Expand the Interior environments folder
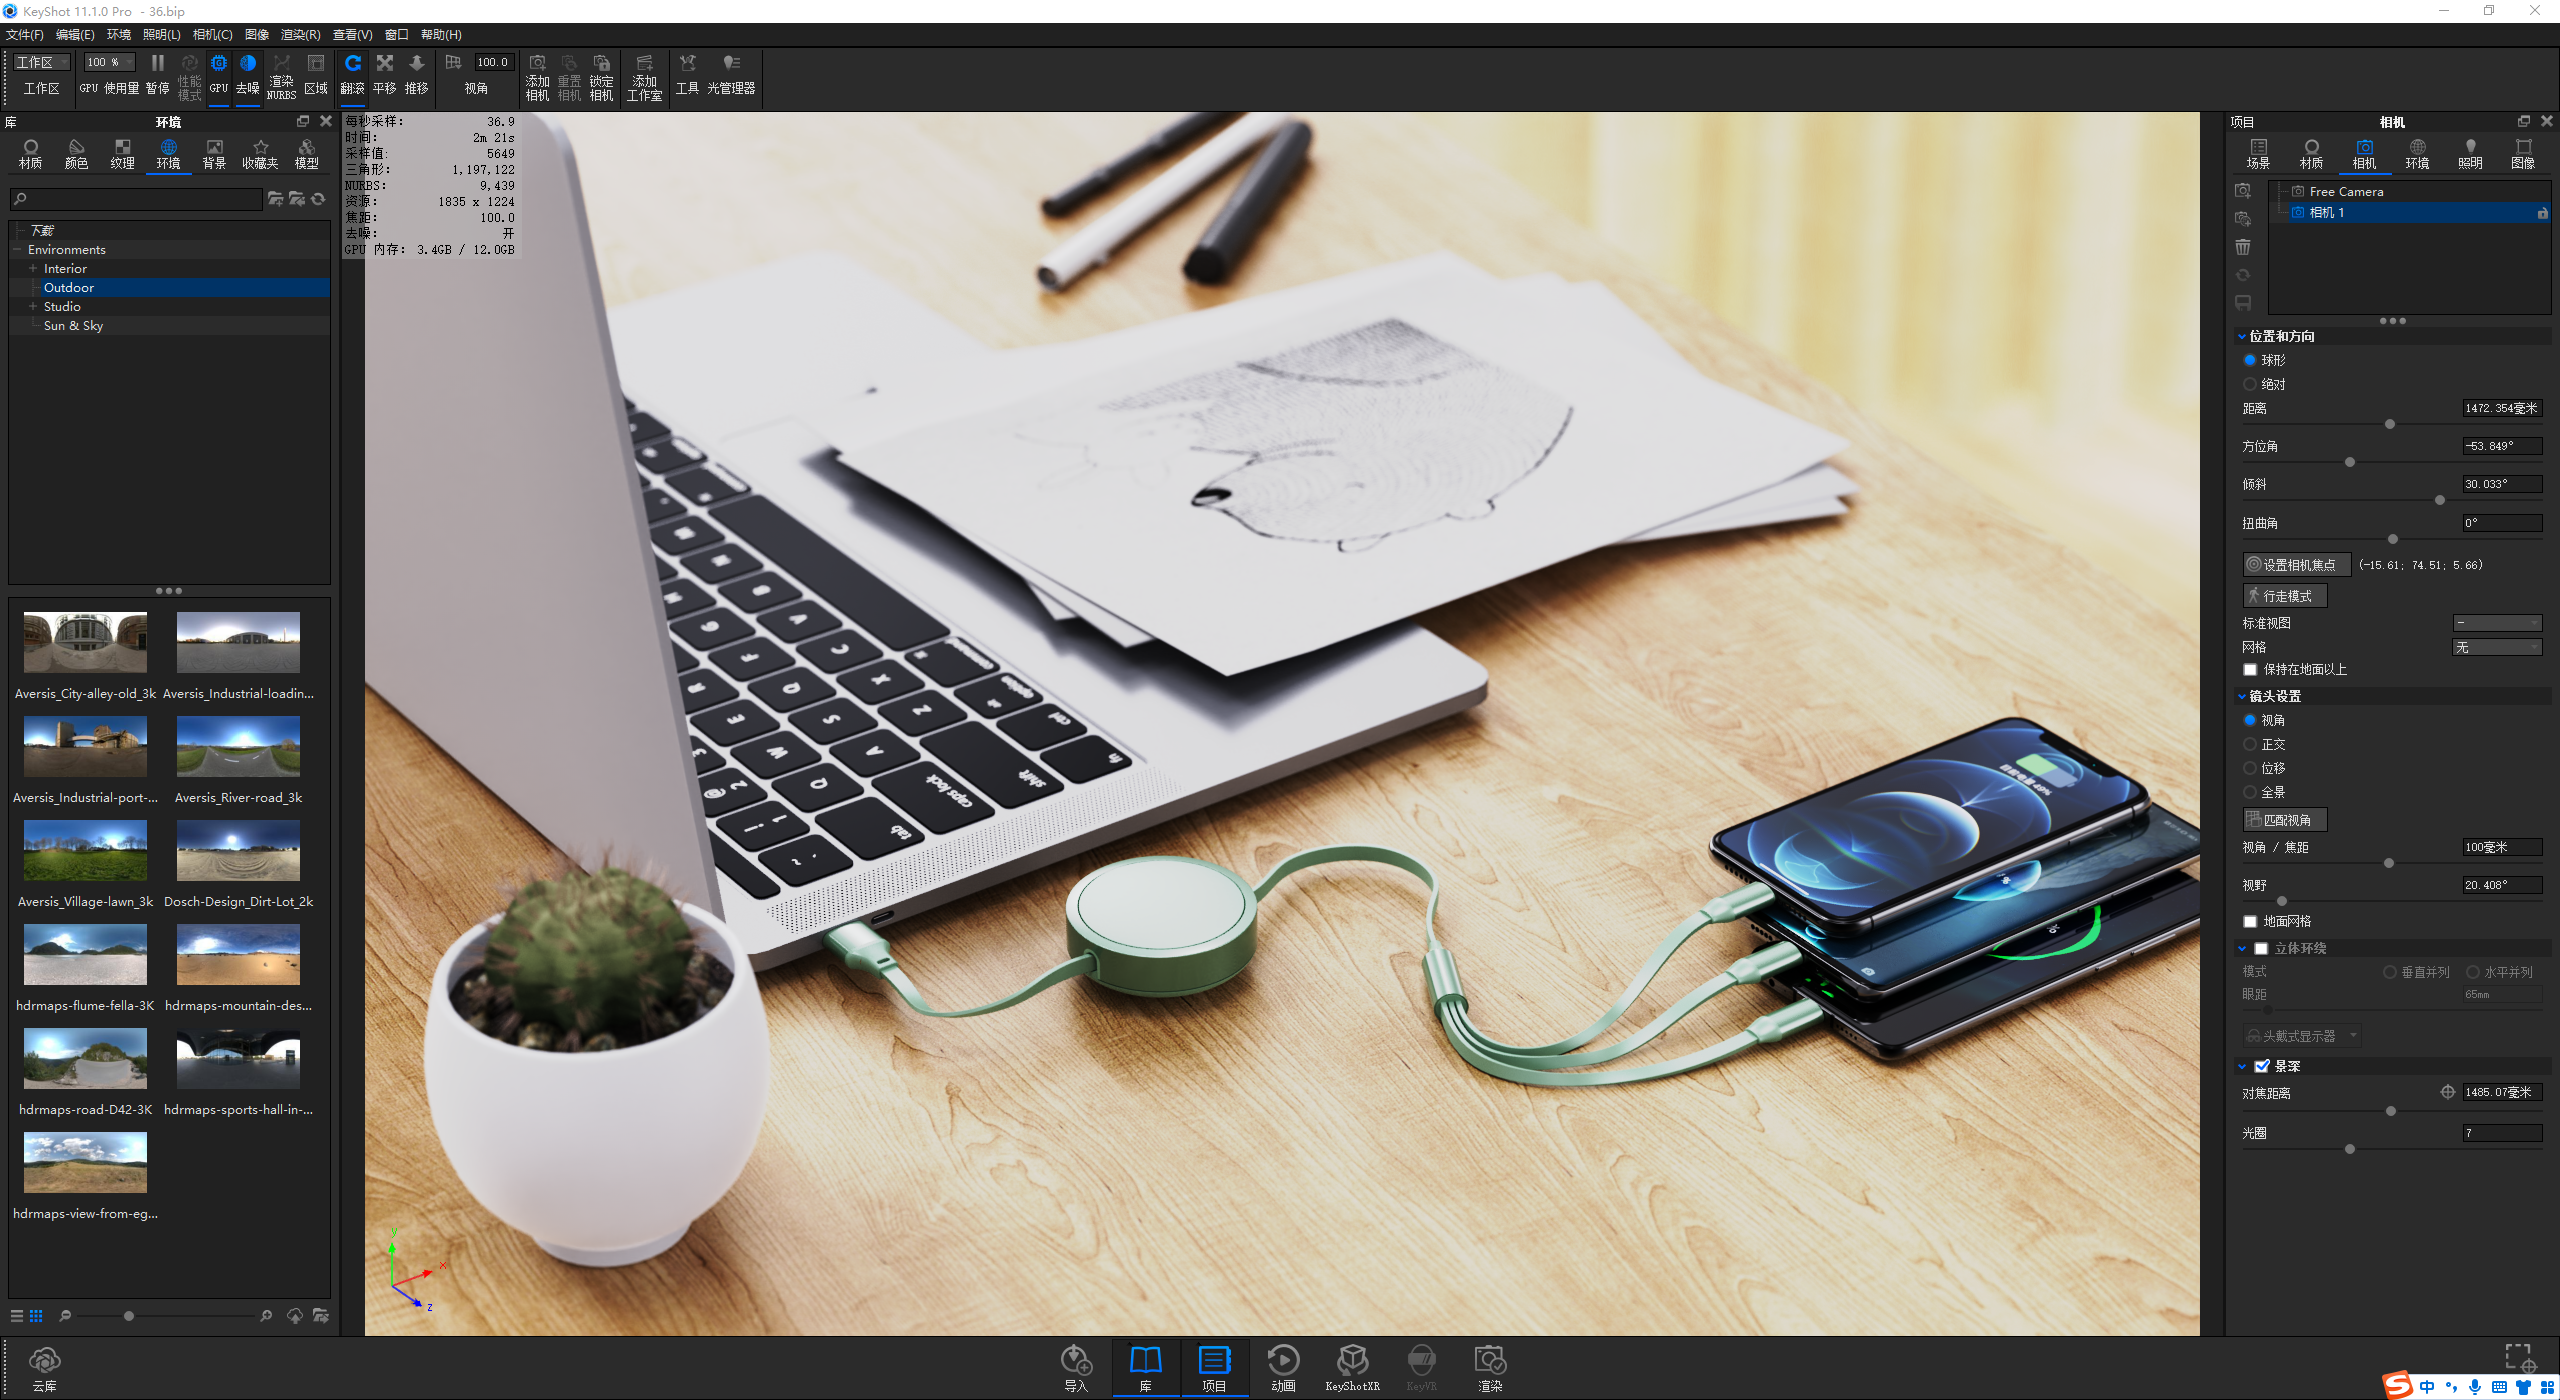The height and width of the screenshot is (1400, 2560). click(33, 269)
